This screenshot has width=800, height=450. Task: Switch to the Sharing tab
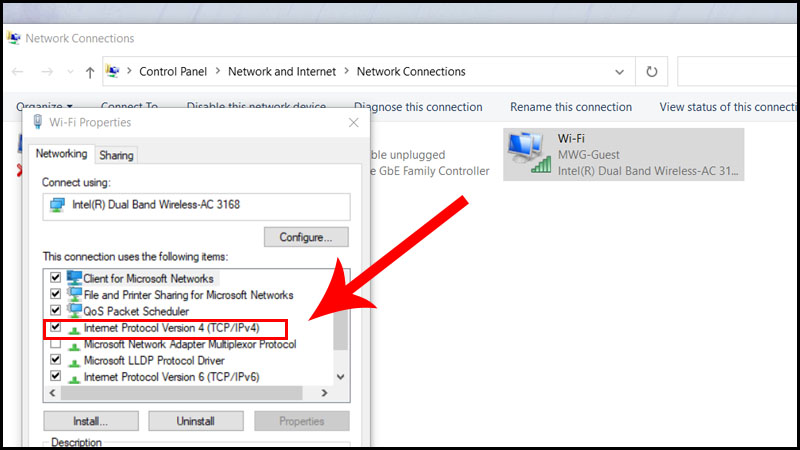116,156
